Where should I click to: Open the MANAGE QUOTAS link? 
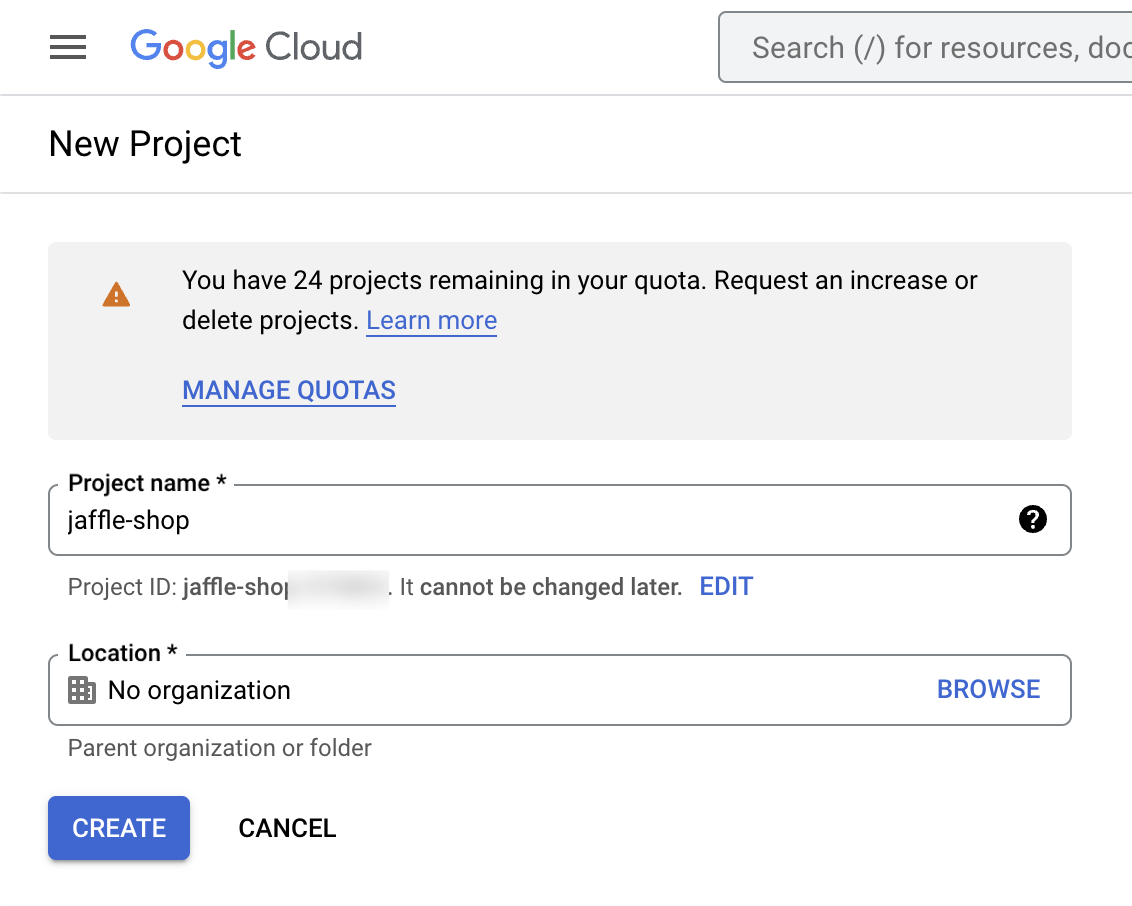(289, 390)
